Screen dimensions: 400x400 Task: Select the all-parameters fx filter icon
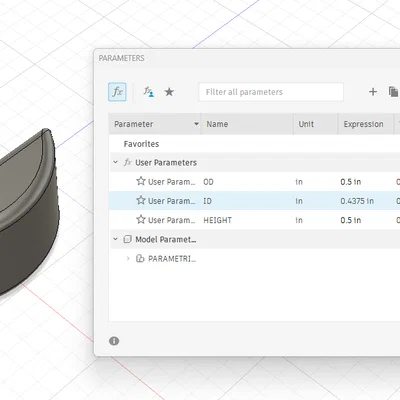[117, 92]
